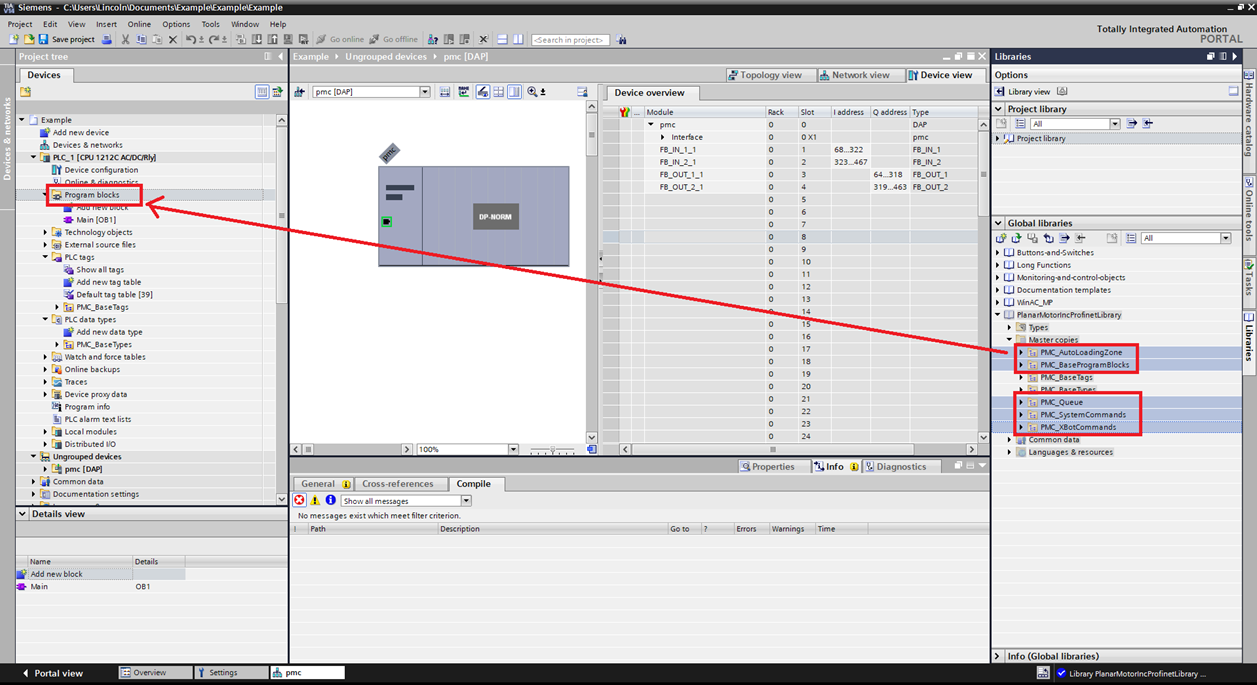Open the Options menu
This screenshot has height=685, width=1257.
pyautogui.click(x=175, y=24)
